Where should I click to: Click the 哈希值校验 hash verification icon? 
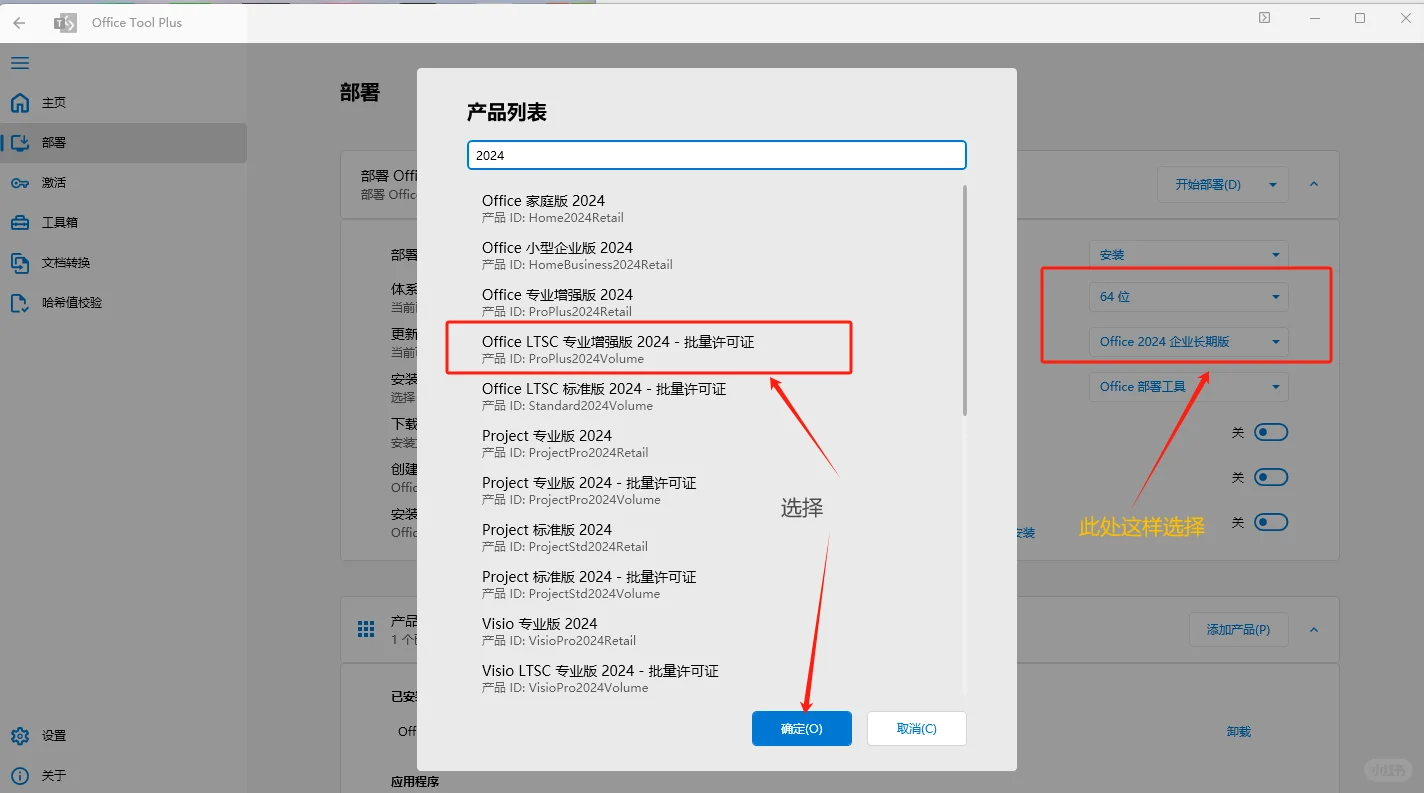point(20,302)
